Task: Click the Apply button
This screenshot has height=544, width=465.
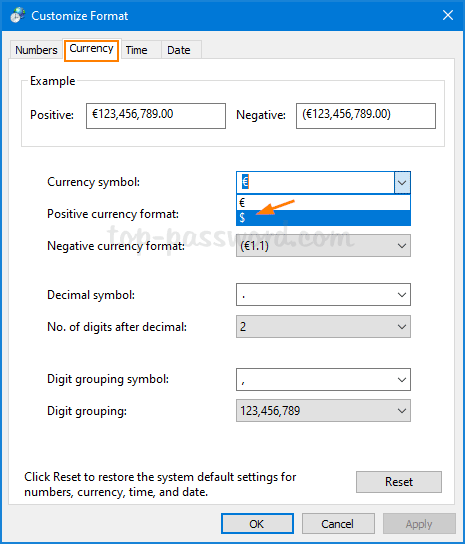Action: click(419, 524)
